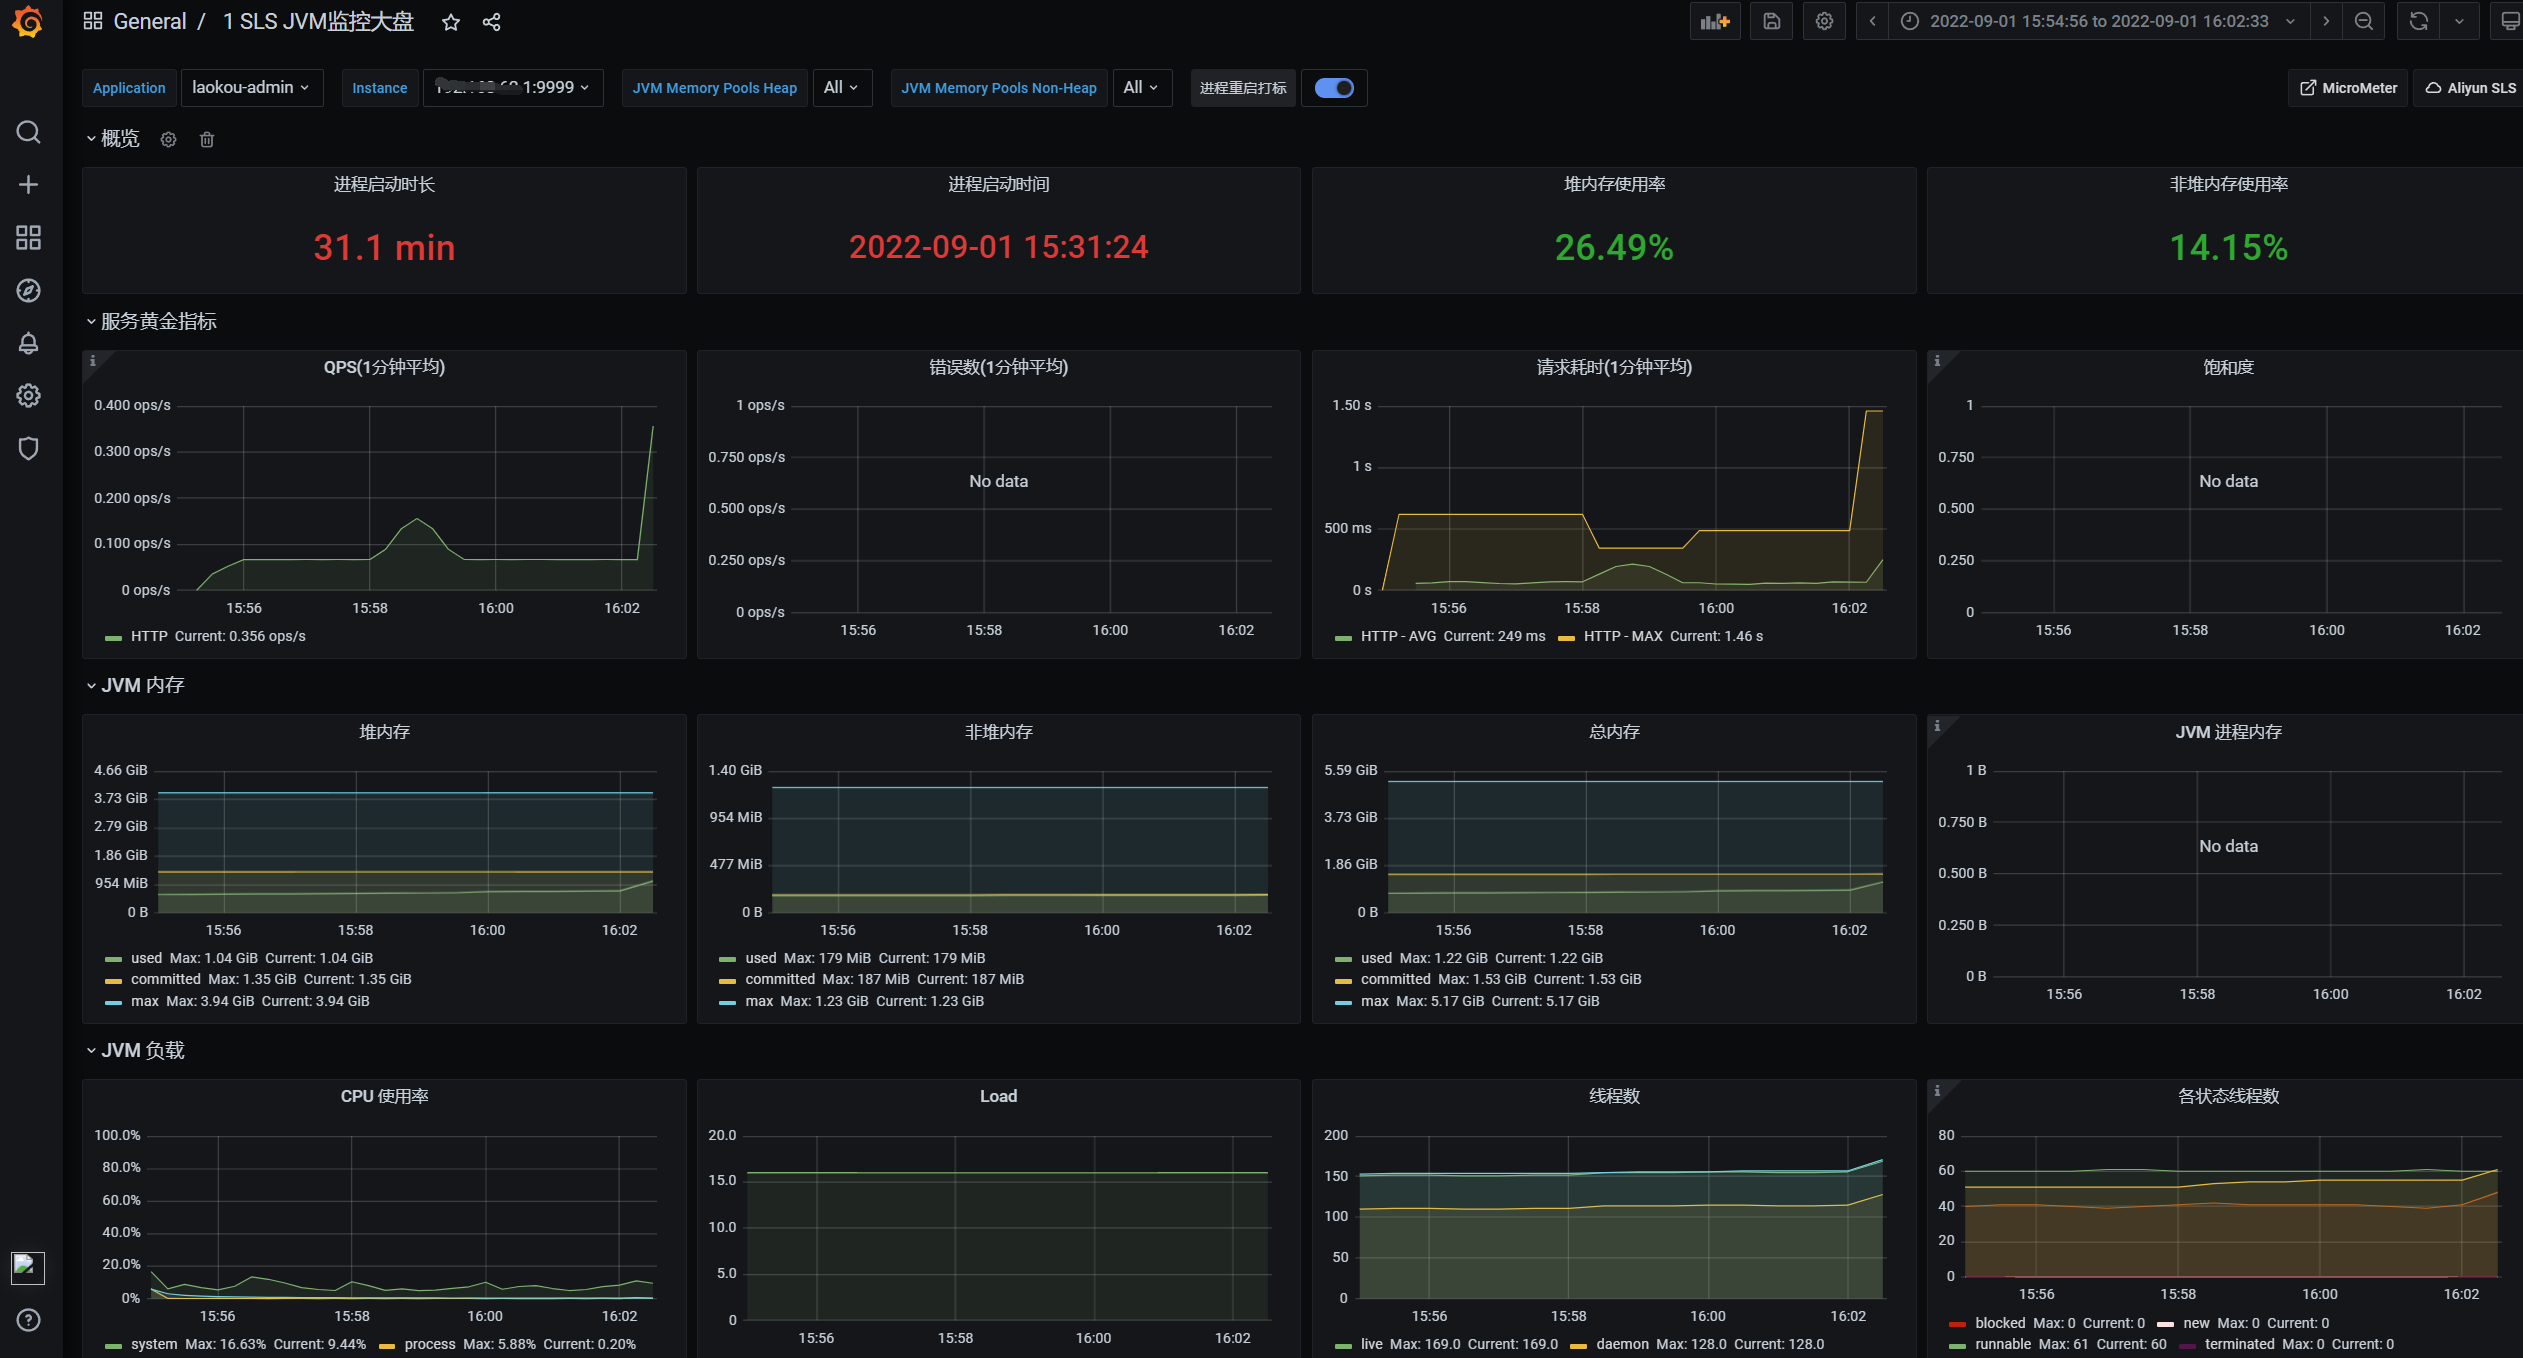Screen dimensions: 2523x1358
Task: Open the time range picker
Action: 2098,21
